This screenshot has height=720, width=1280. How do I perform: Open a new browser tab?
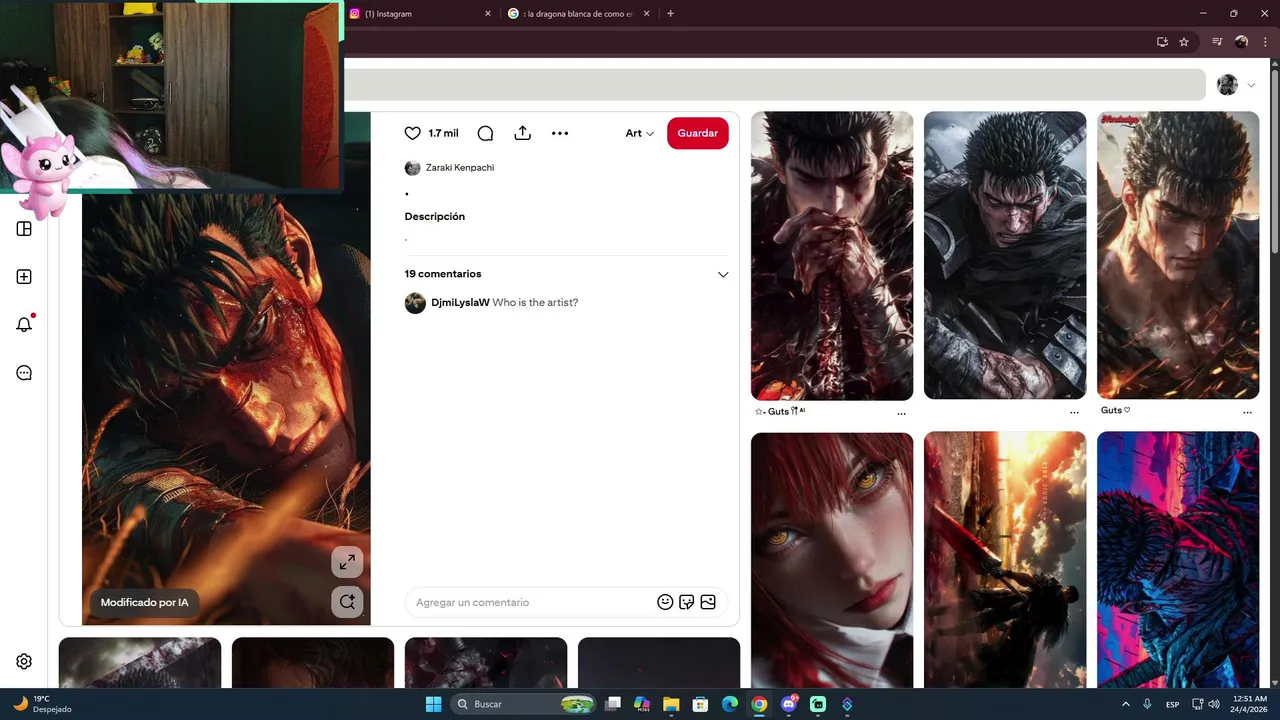coord(670,14)
